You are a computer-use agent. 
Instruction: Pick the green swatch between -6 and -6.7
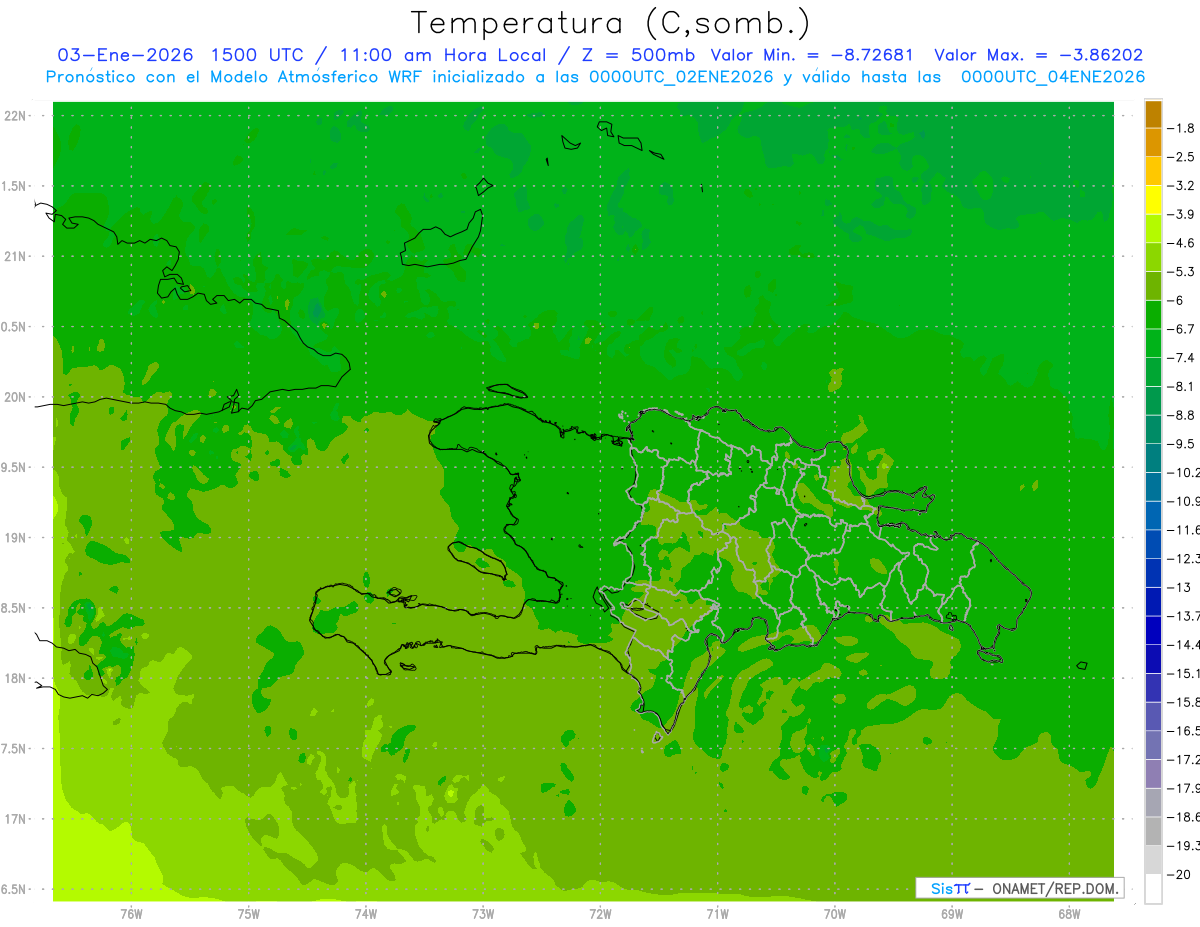pyautogui.click(x=1153, y=314)
